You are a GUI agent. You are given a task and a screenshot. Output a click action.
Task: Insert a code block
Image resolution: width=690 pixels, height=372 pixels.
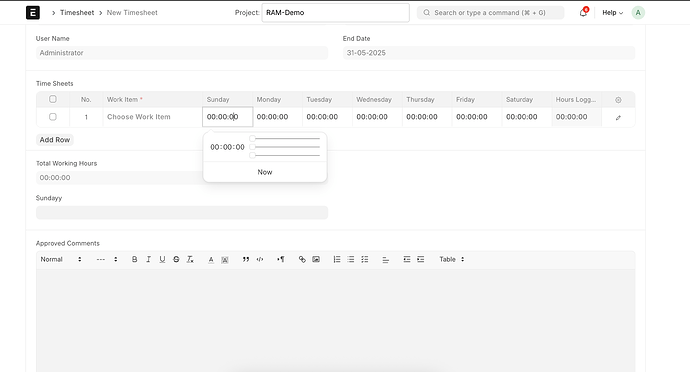point(260,259)
